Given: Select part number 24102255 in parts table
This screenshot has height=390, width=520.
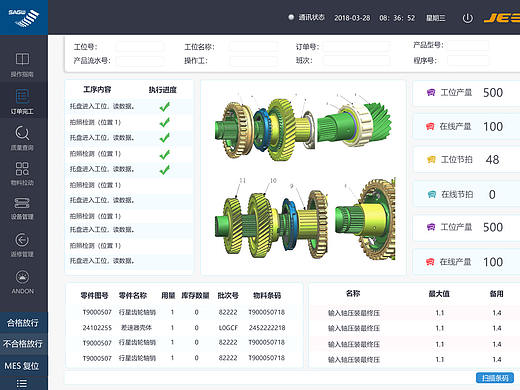Looking at the screenshot, I should pos(97,328).
